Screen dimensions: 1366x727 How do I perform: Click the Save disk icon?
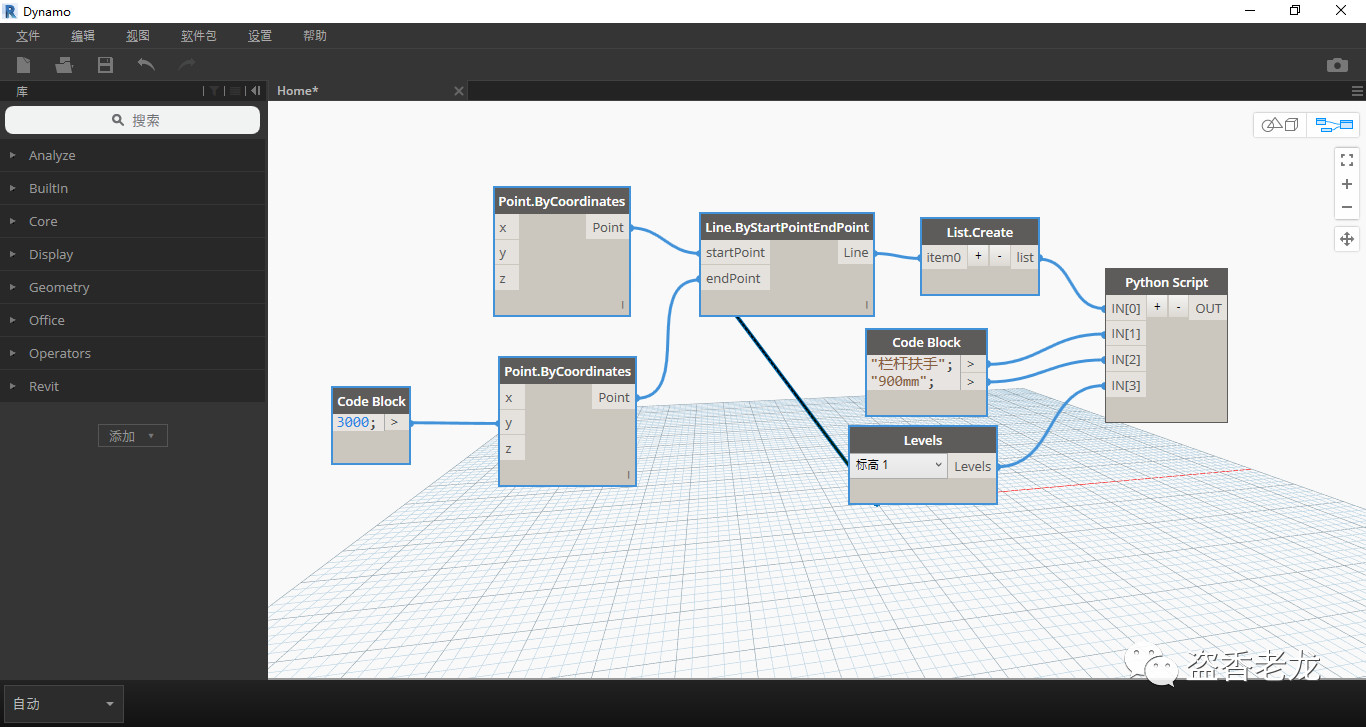tap(105, 65)
